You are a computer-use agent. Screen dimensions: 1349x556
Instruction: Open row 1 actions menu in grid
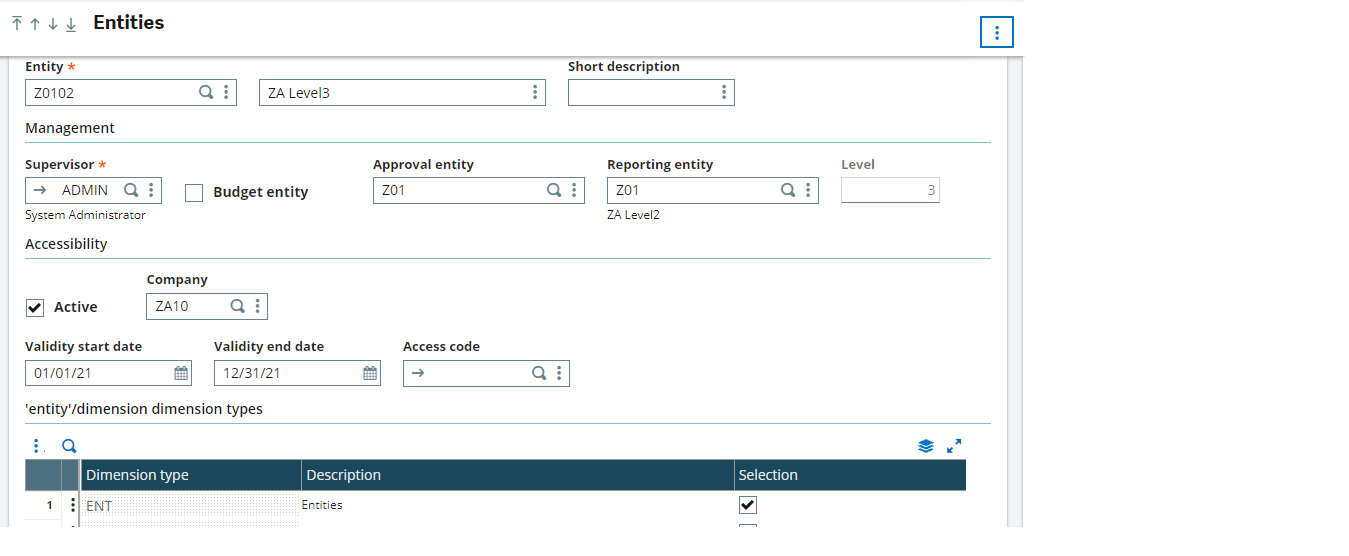tap(72, 505)
